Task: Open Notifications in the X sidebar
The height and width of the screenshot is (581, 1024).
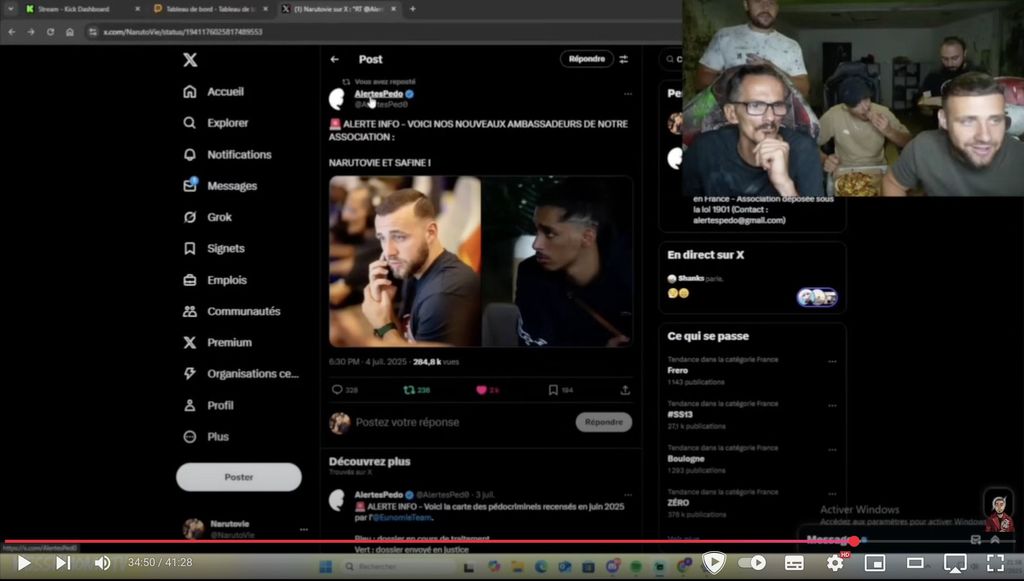Action: click(x=227, y=154)
